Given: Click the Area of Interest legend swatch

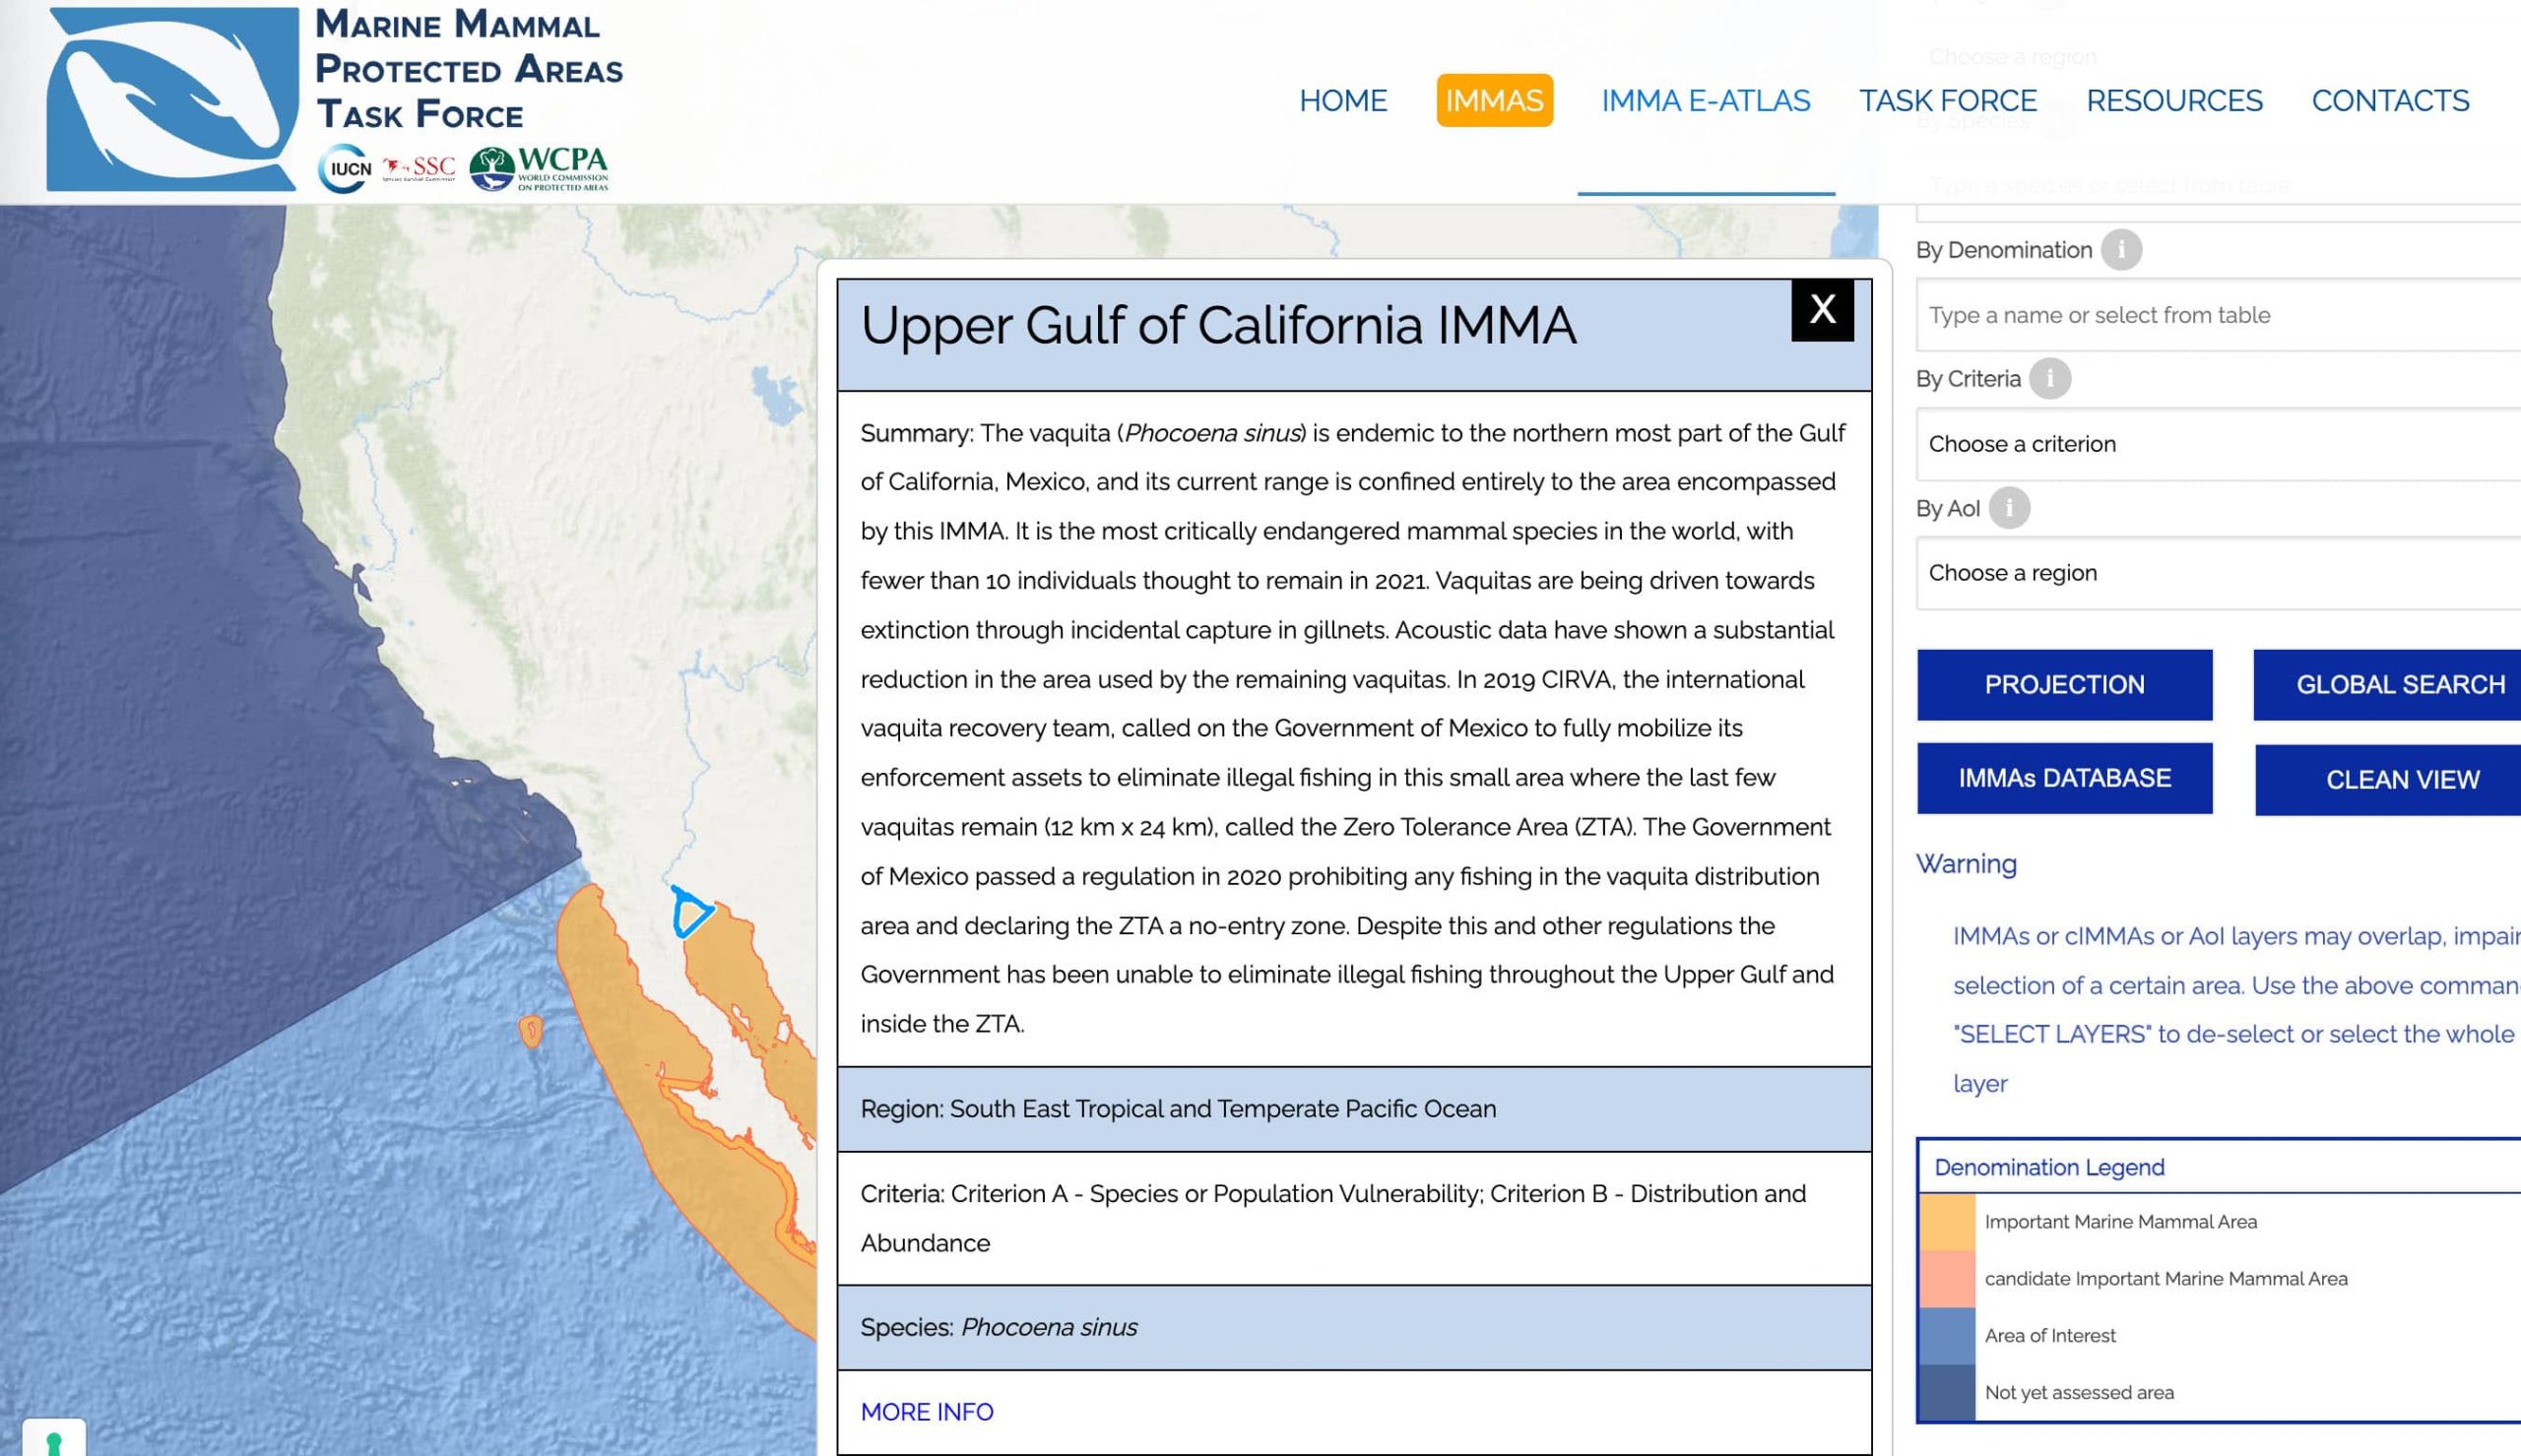Looking at the screenshot, I should click(x=1947, y=1336).
